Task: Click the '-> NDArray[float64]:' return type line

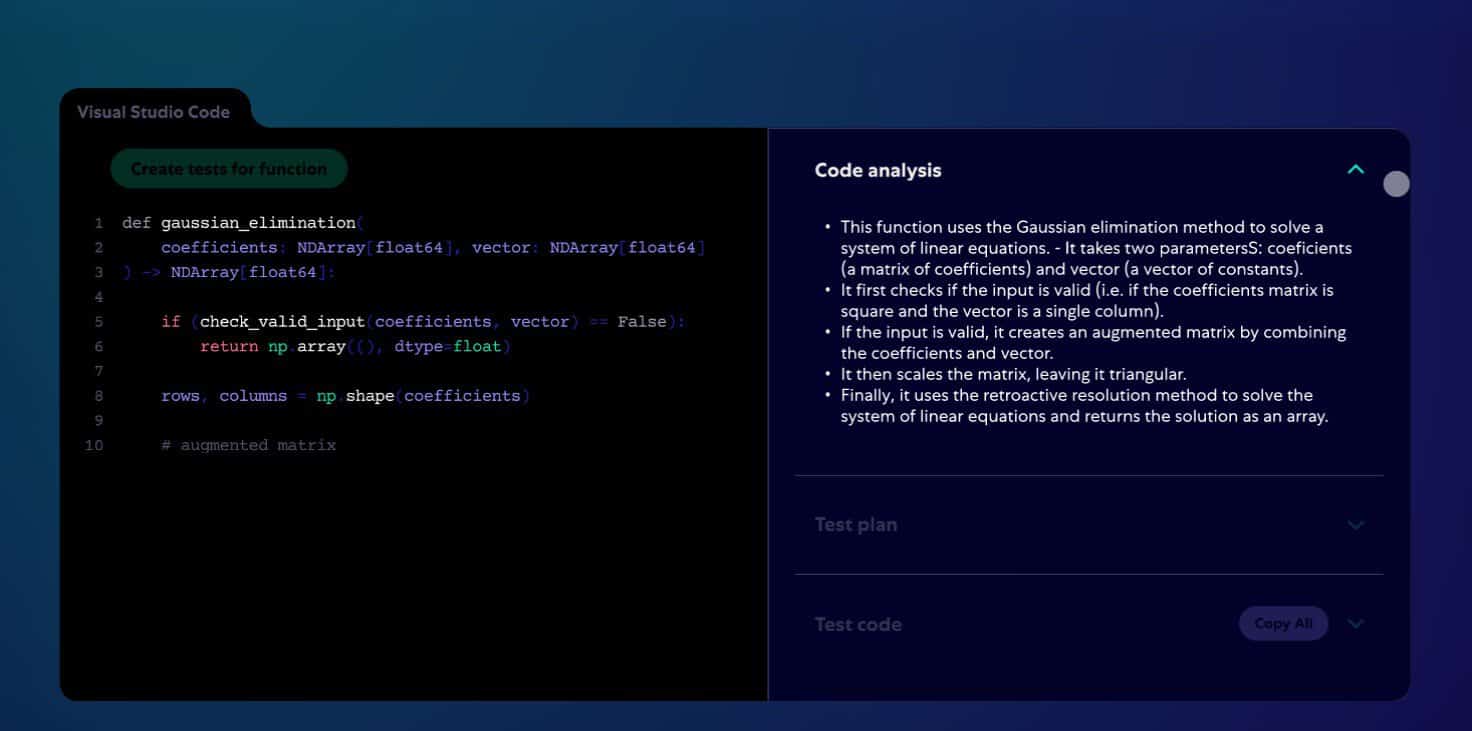Action: point(229,272)
